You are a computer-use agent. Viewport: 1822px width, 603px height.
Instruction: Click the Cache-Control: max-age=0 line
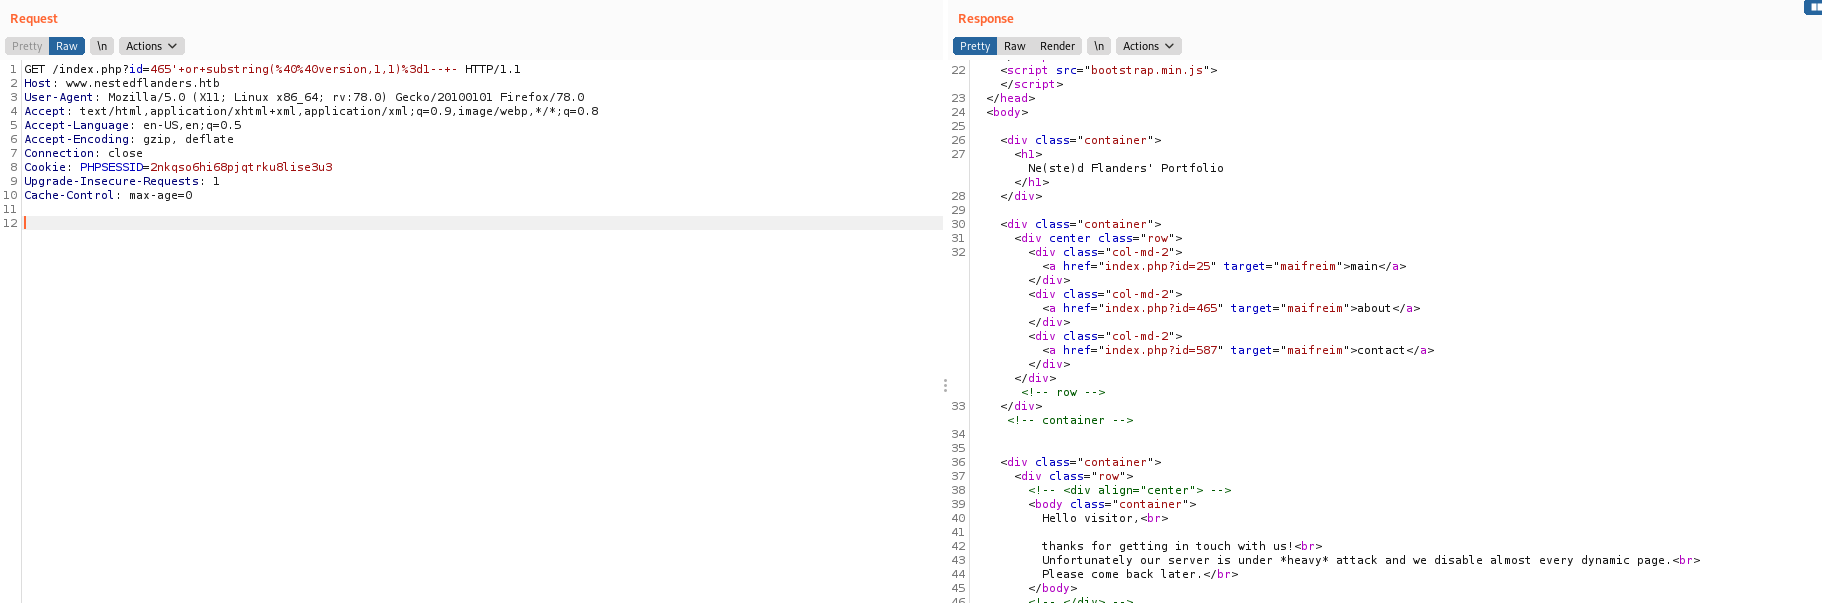108,195
